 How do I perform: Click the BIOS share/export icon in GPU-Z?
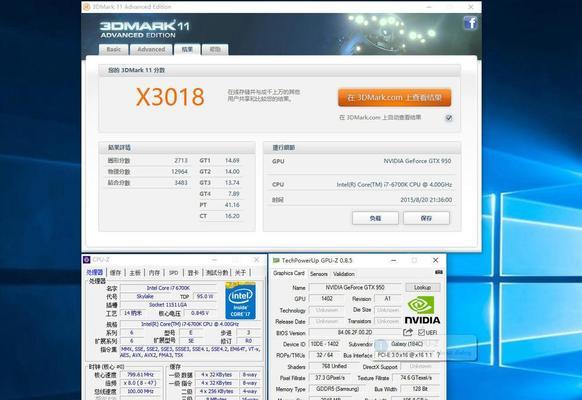coord(408,332)
